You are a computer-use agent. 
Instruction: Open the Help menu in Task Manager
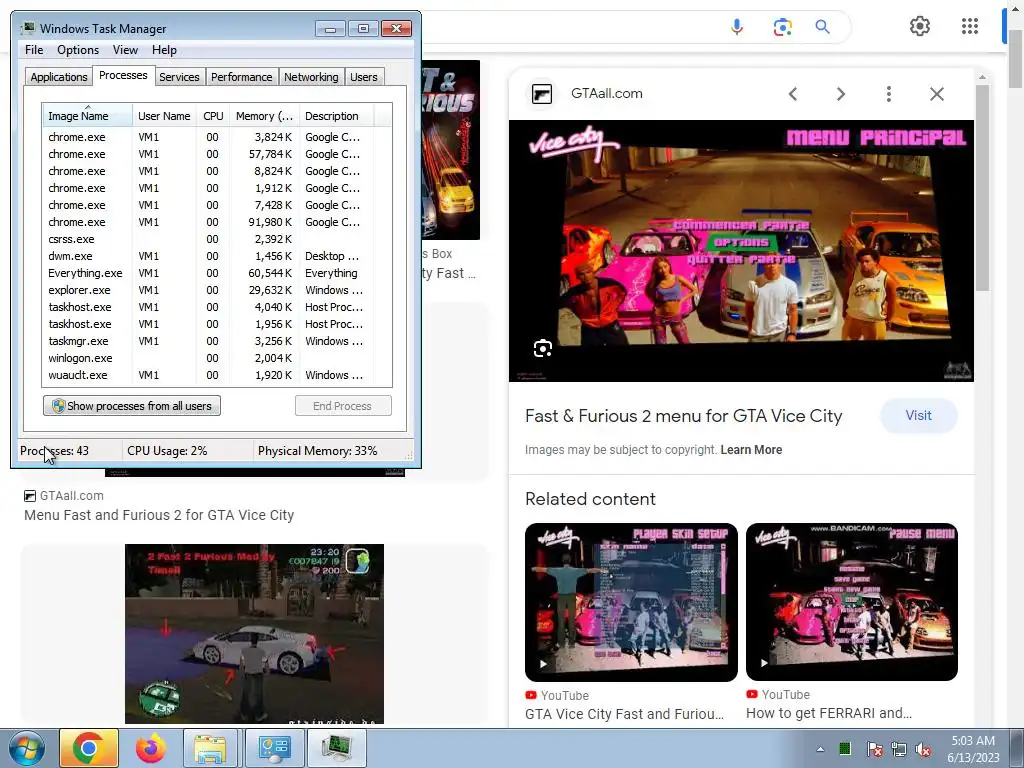(164, 50)
